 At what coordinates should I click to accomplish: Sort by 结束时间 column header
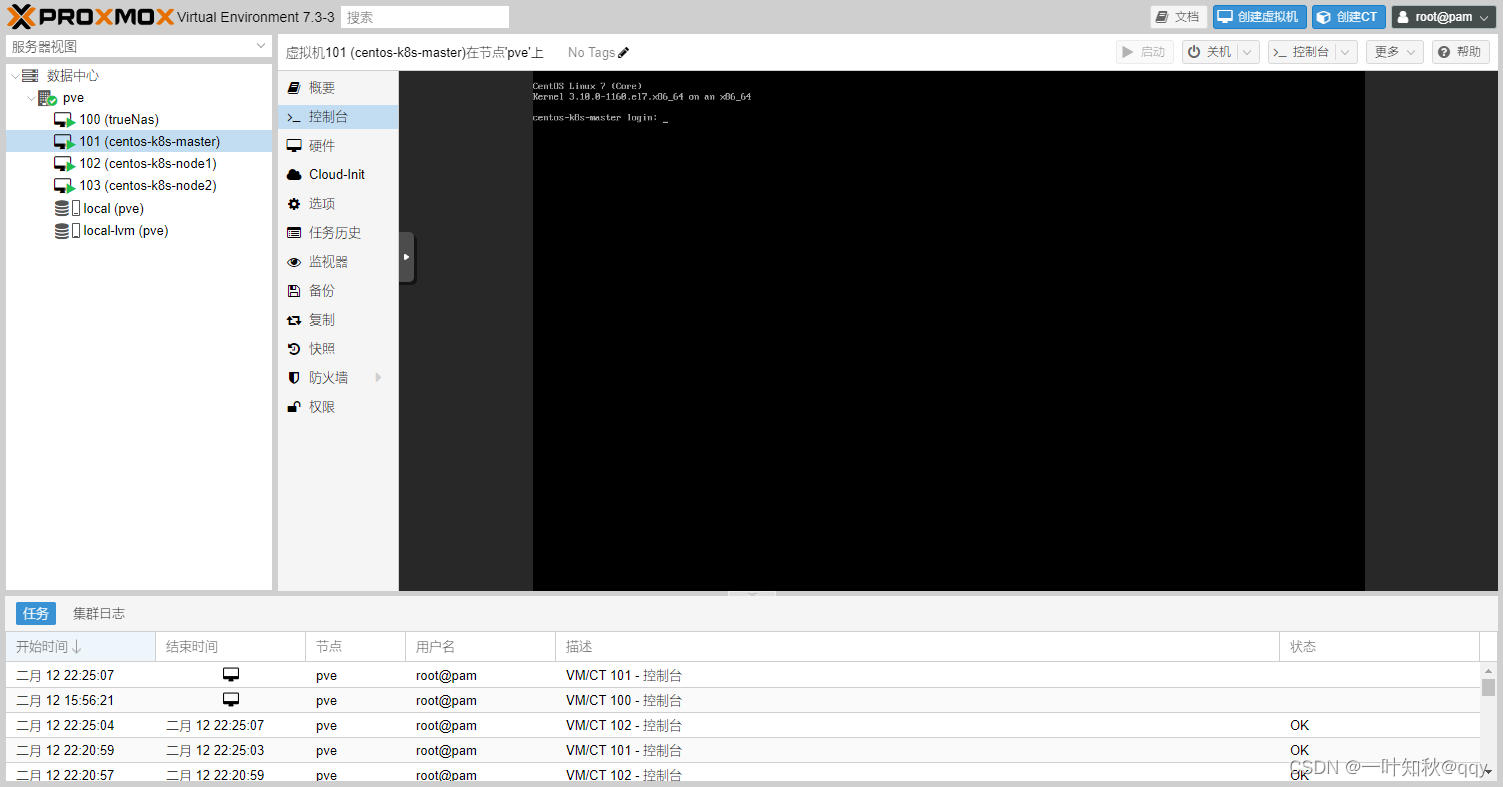tap(231, 647)
